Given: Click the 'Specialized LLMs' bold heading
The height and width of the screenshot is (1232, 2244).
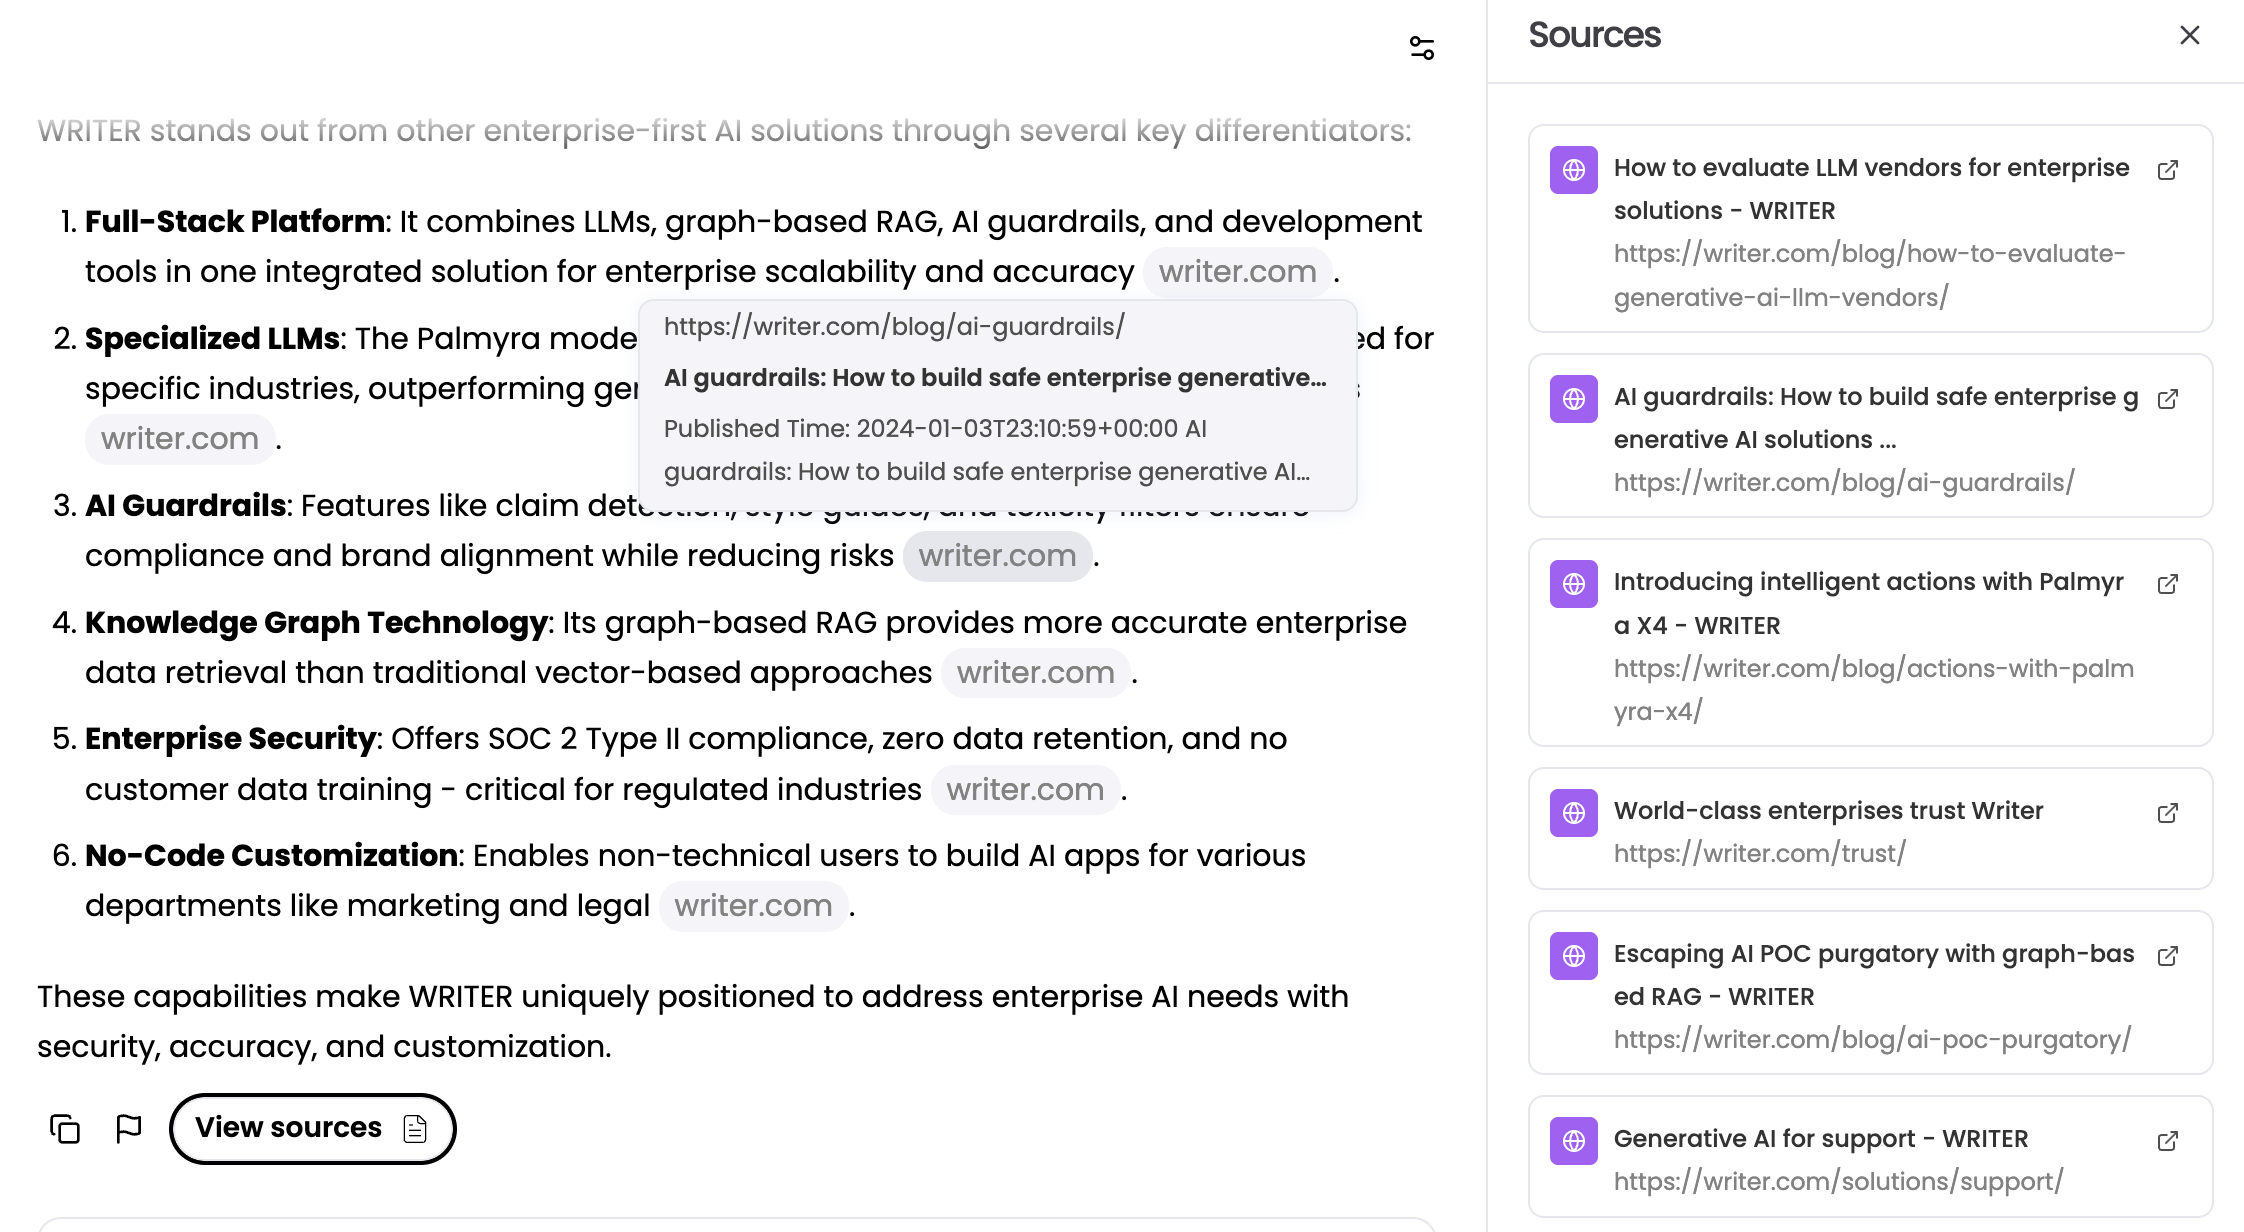Looking at the screenshot, I should pos(212,339).
